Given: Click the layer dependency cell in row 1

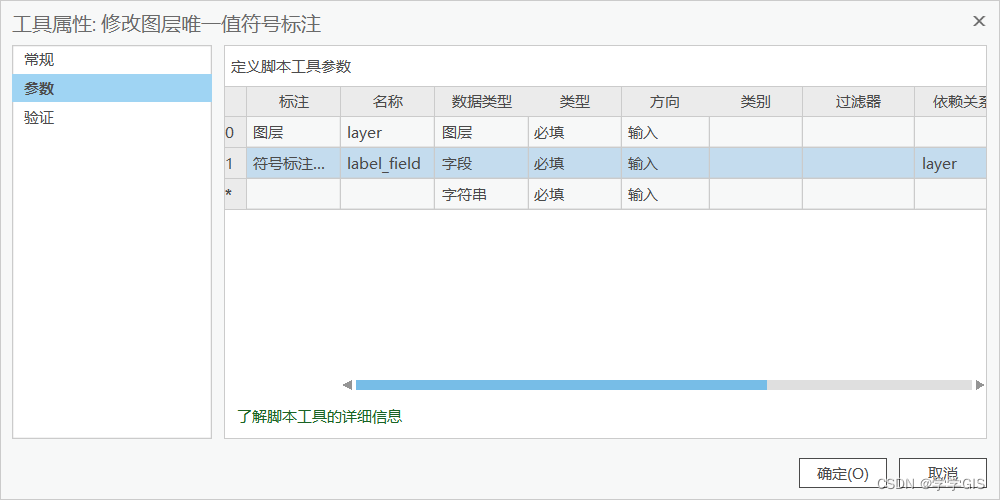Looking at the screenshot, I should (951, 163).
